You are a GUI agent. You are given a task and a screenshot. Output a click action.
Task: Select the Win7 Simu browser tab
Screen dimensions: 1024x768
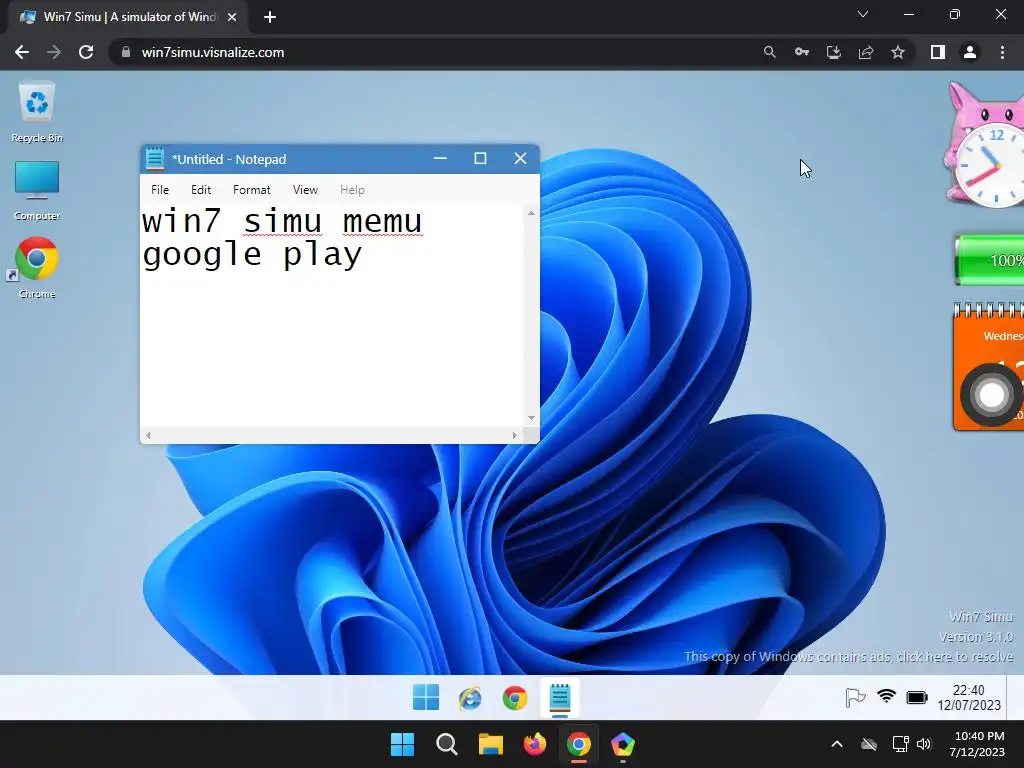[x=128, y=17]
